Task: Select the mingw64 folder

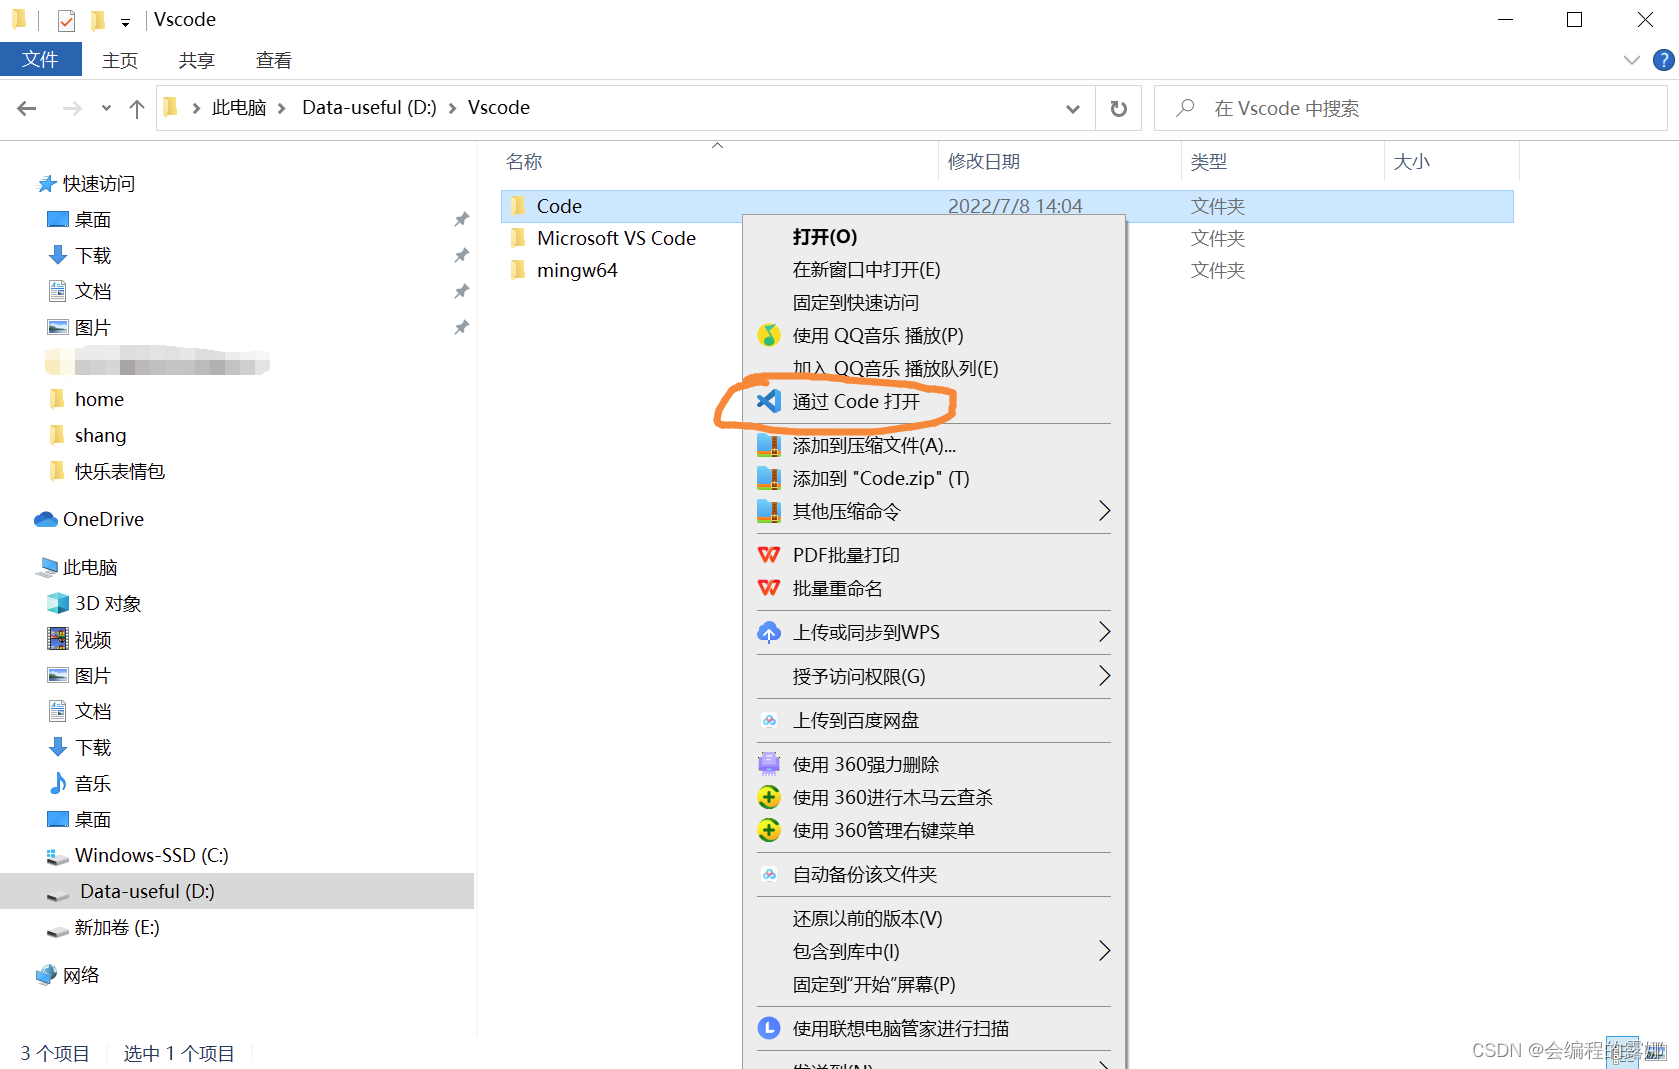Action: (577, 270)
